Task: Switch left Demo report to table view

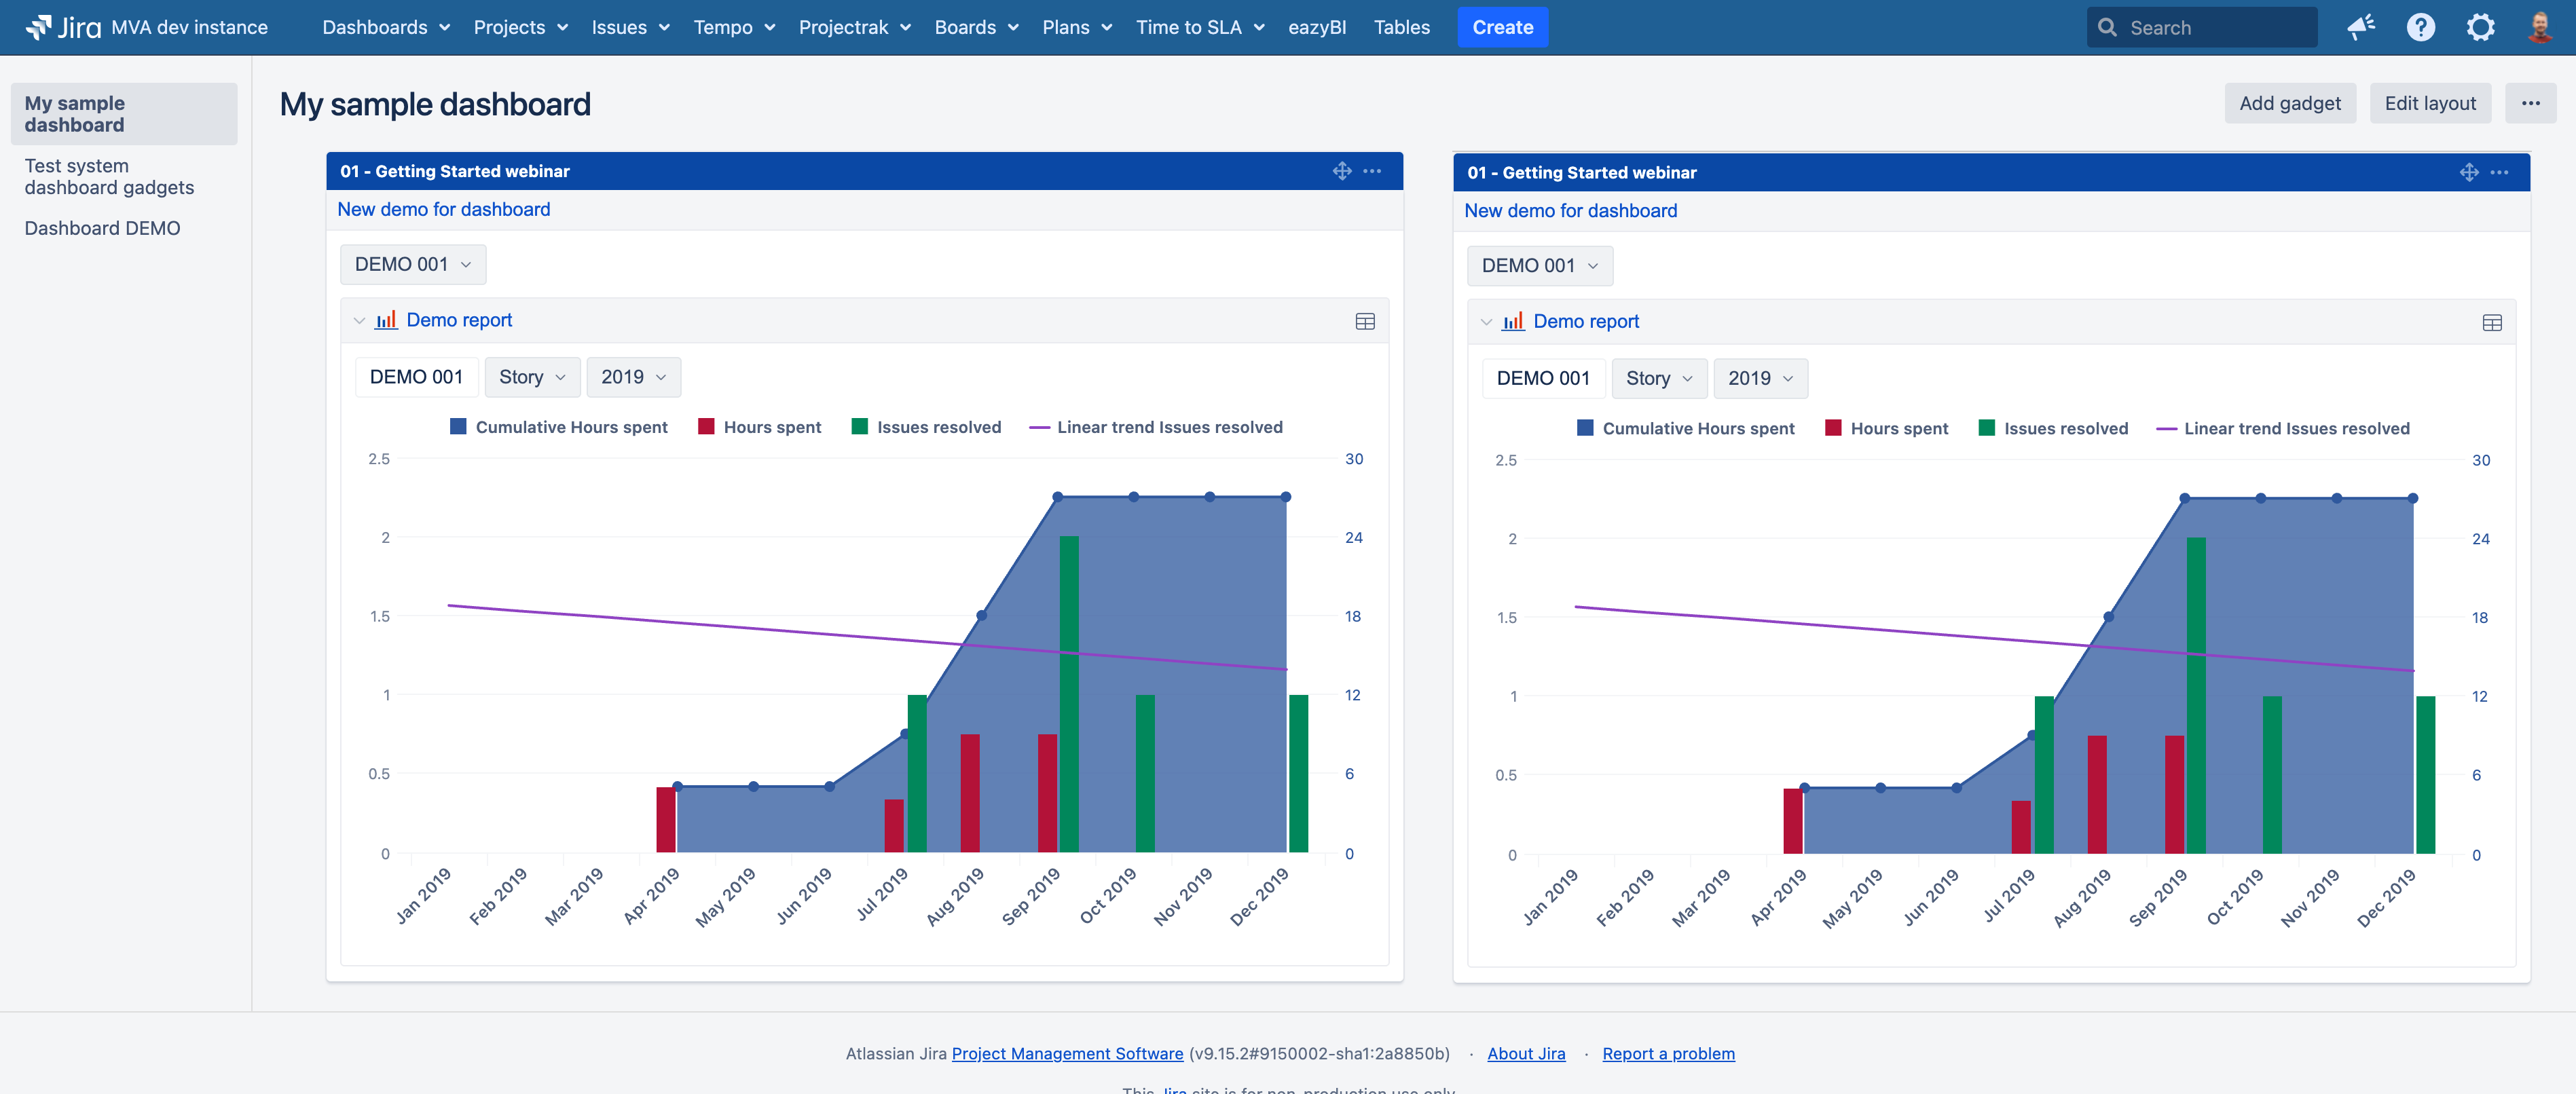Action: coord(1364,321)
